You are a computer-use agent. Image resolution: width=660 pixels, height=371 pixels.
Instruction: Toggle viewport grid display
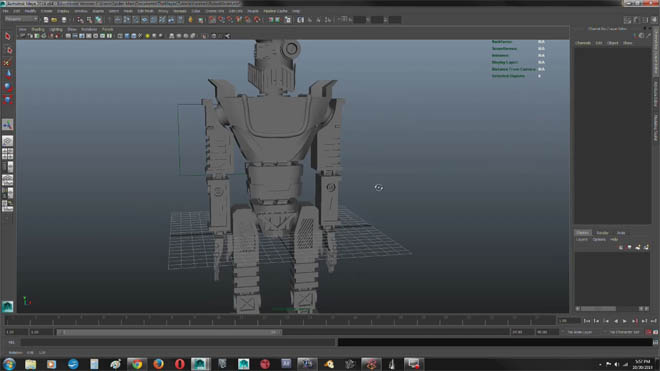(x=68, y=36)
